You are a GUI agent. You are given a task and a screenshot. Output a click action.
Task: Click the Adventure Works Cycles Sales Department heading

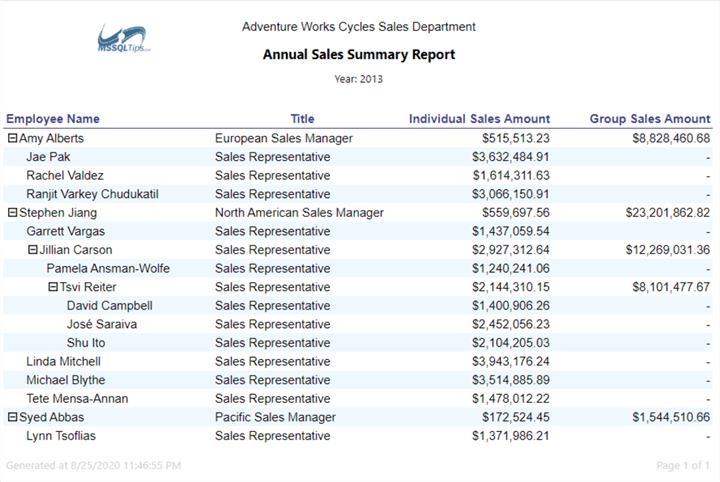click(359, 27)
